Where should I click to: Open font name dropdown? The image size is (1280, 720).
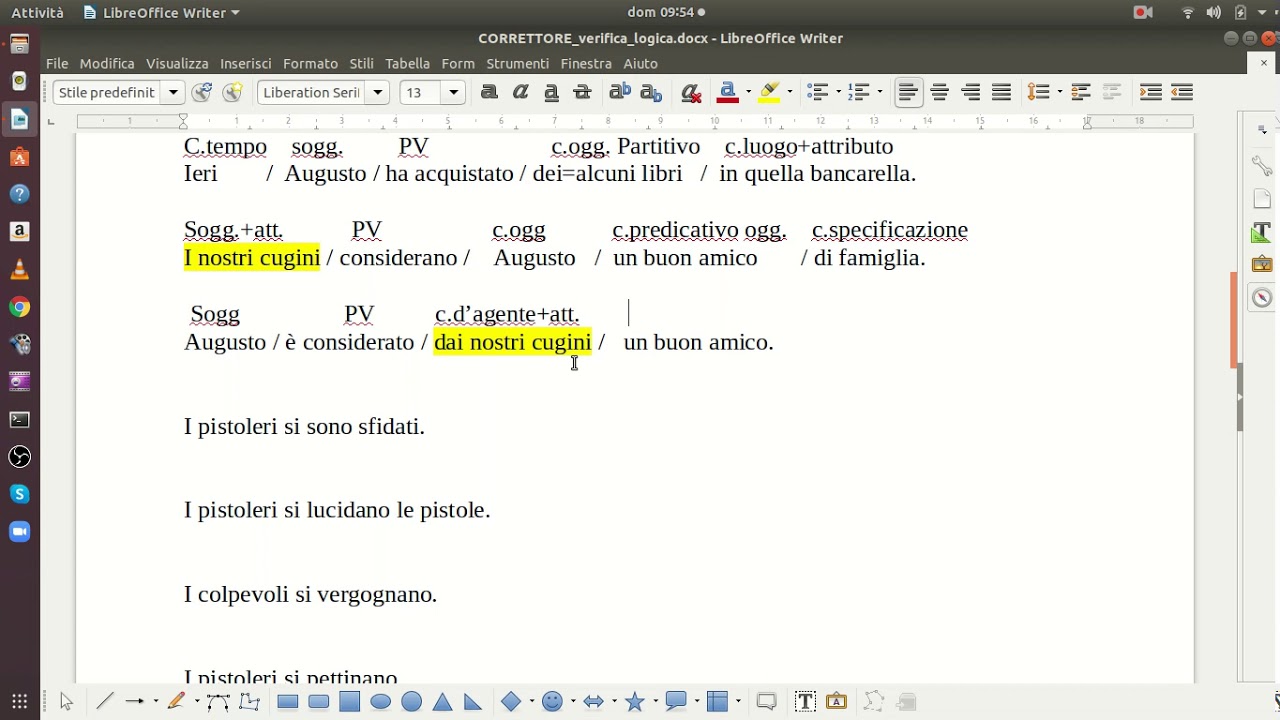pyautogui.click(x=378, y=92)
